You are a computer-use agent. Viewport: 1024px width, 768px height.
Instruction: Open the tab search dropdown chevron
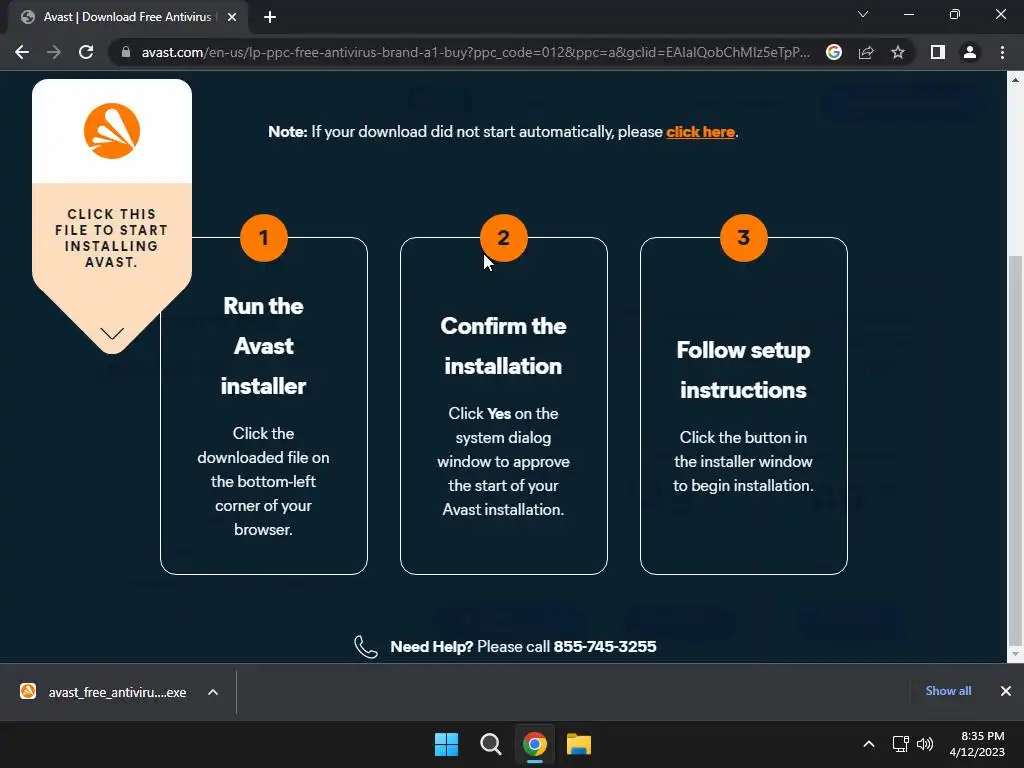[863, 14]
